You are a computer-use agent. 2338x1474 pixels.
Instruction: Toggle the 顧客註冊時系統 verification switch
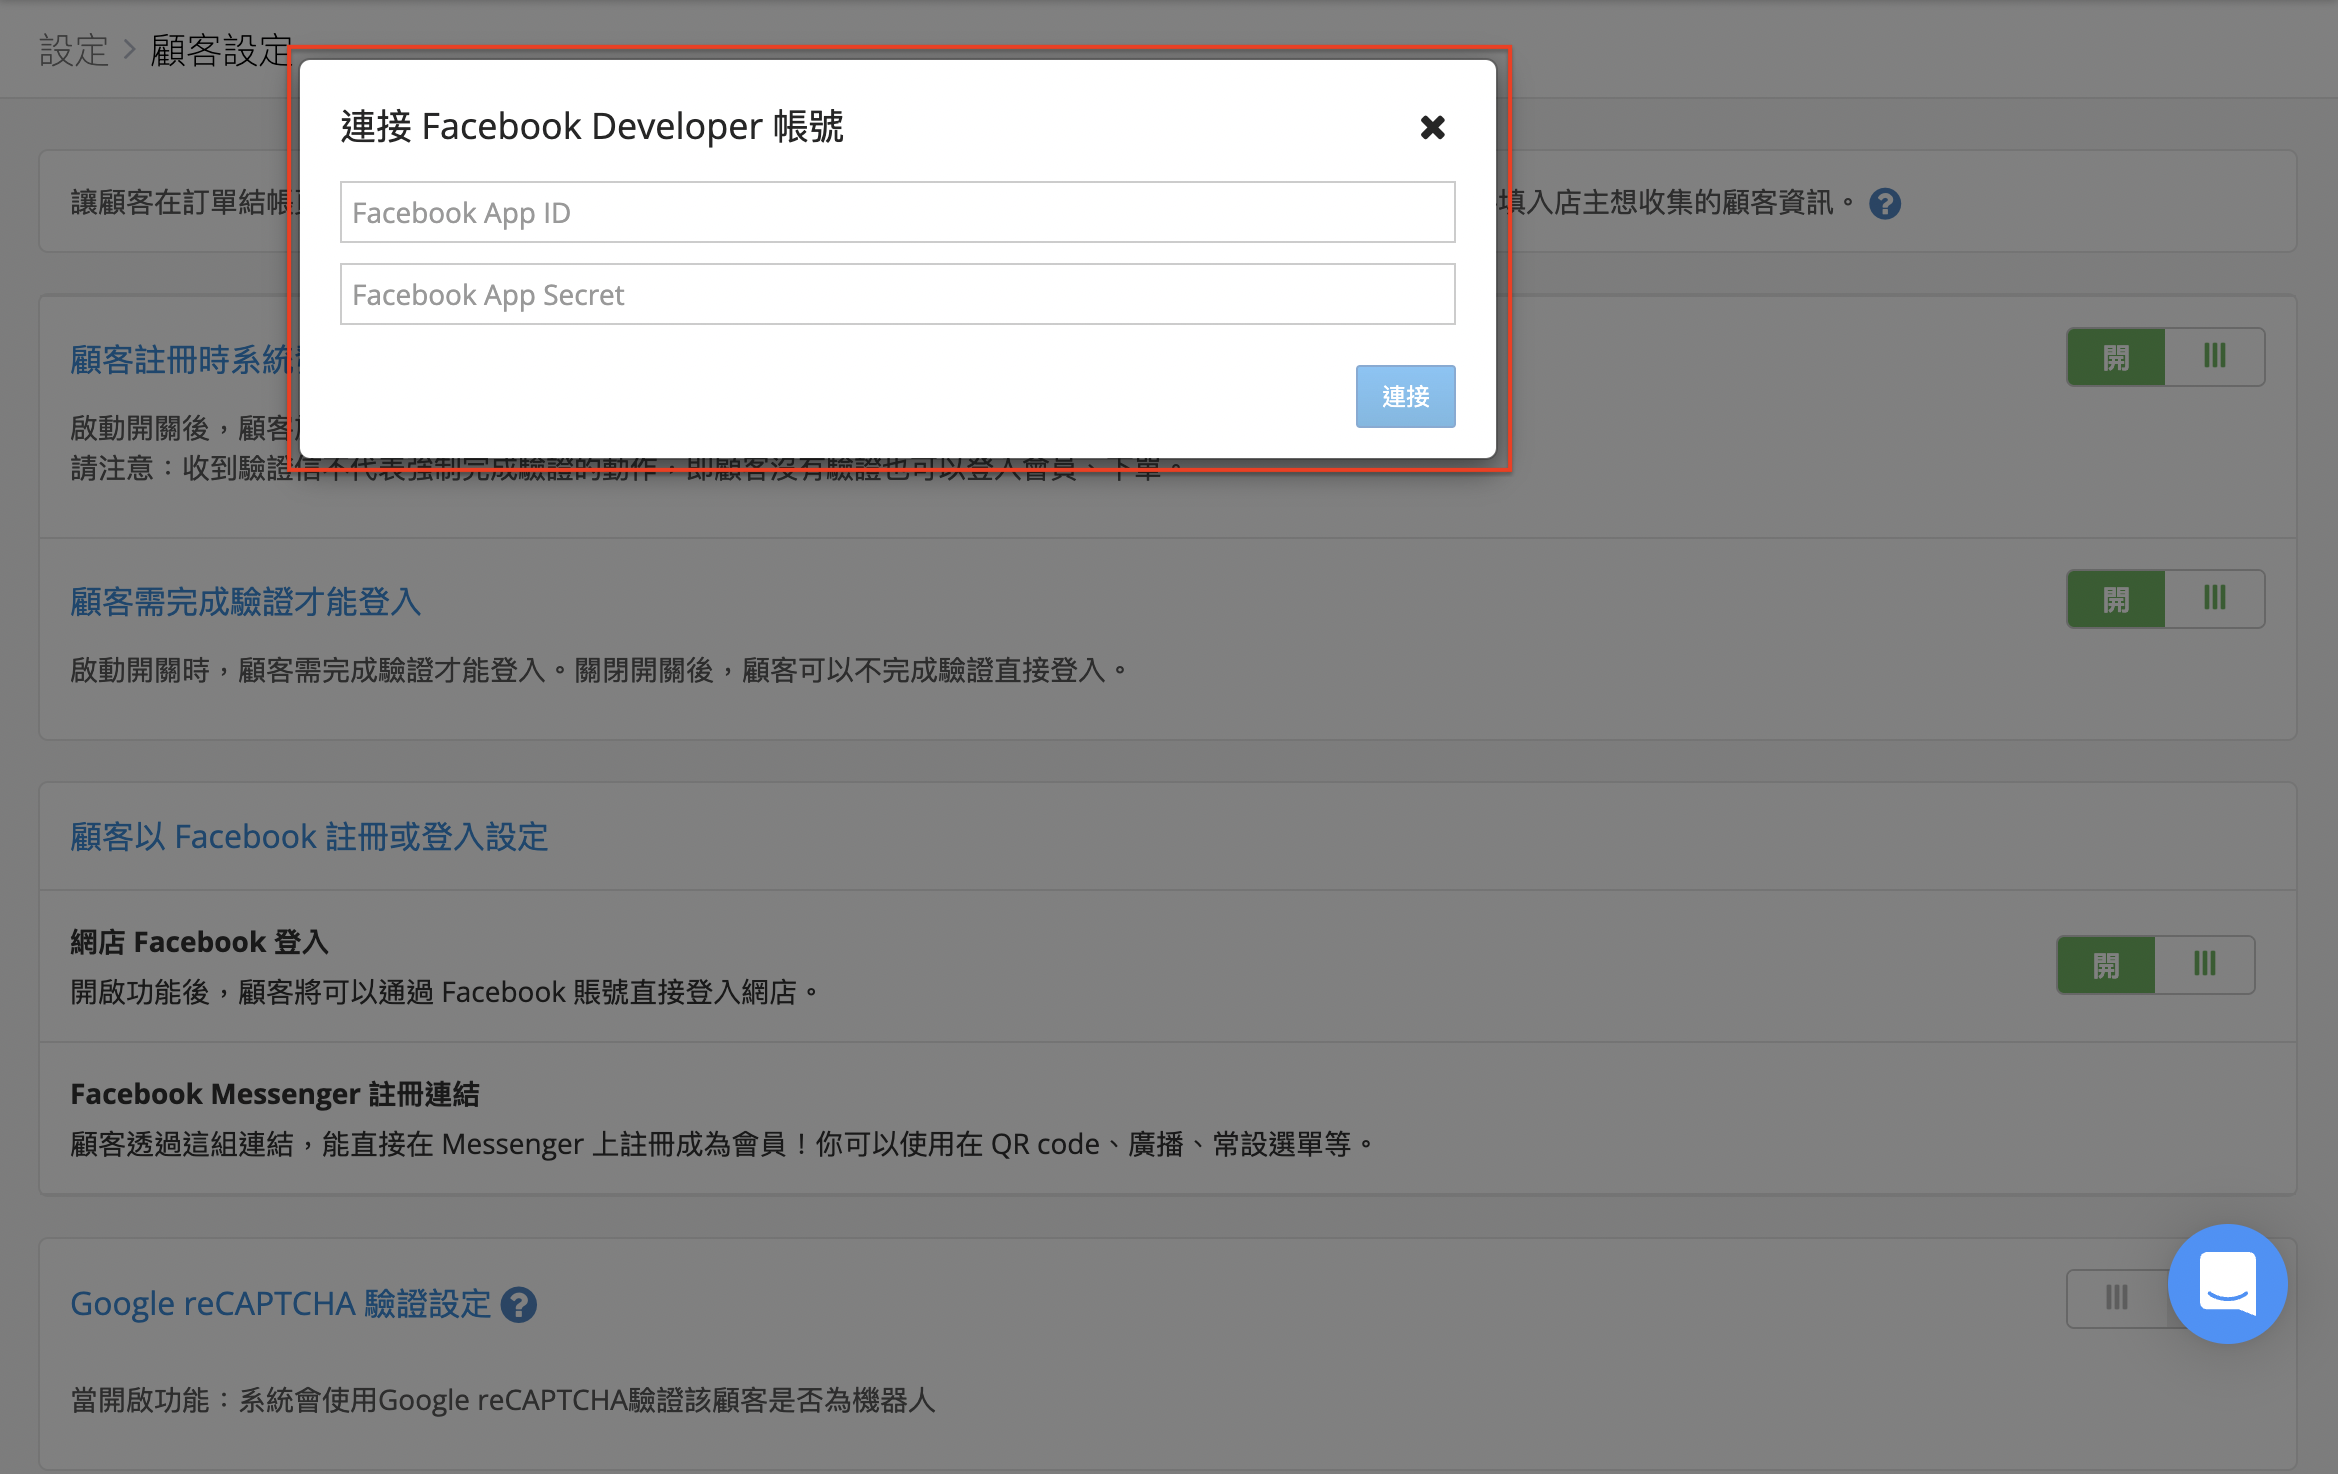(x=2165, y=357)
